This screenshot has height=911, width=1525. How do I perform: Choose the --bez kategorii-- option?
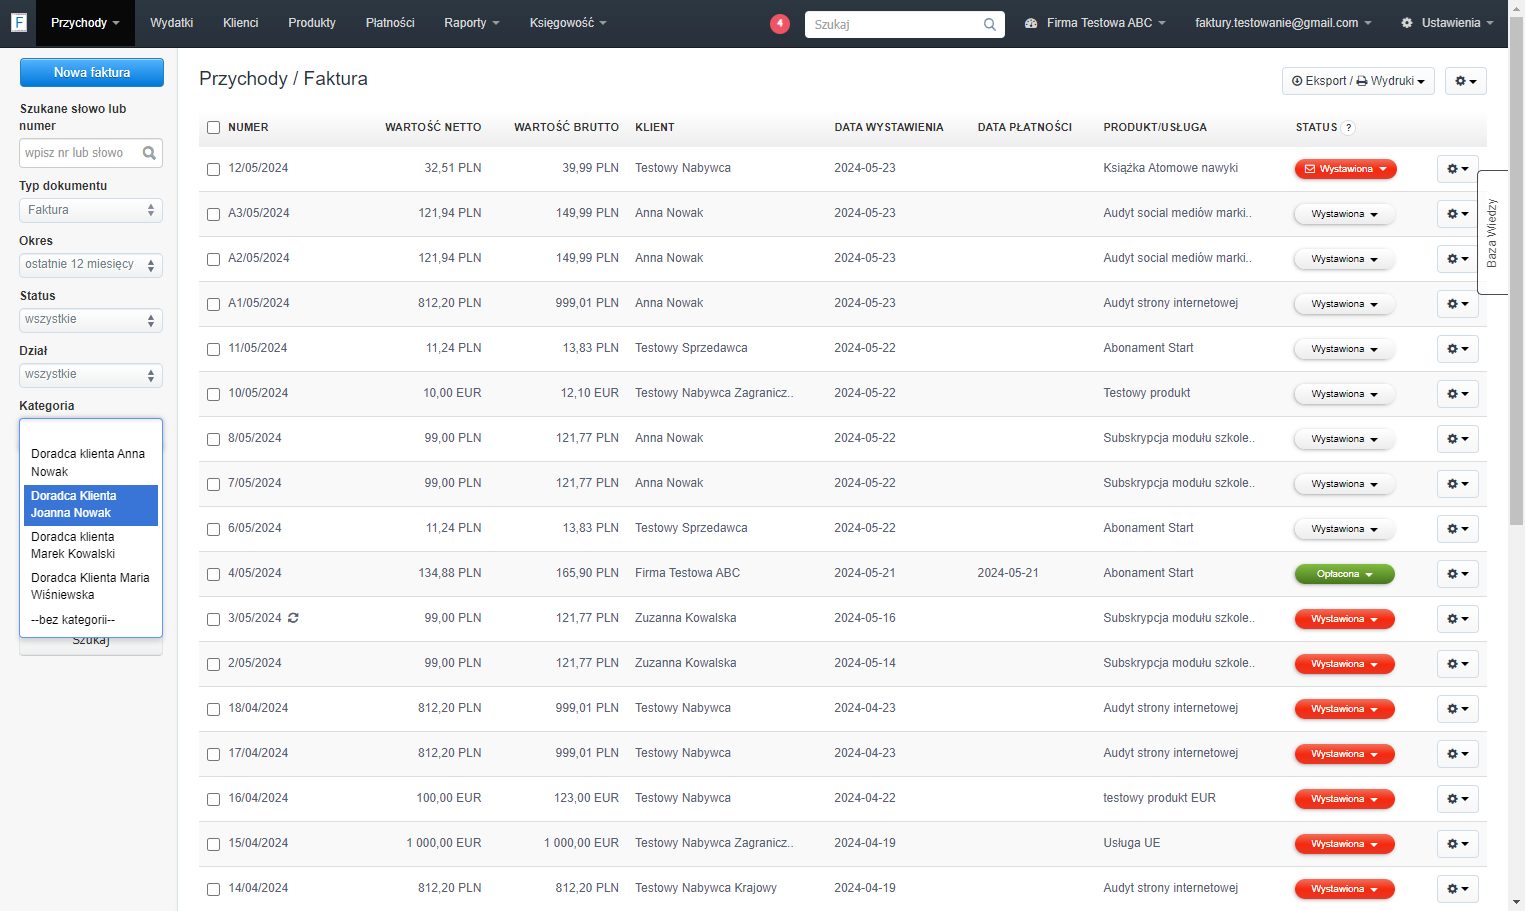click(91, 620)
